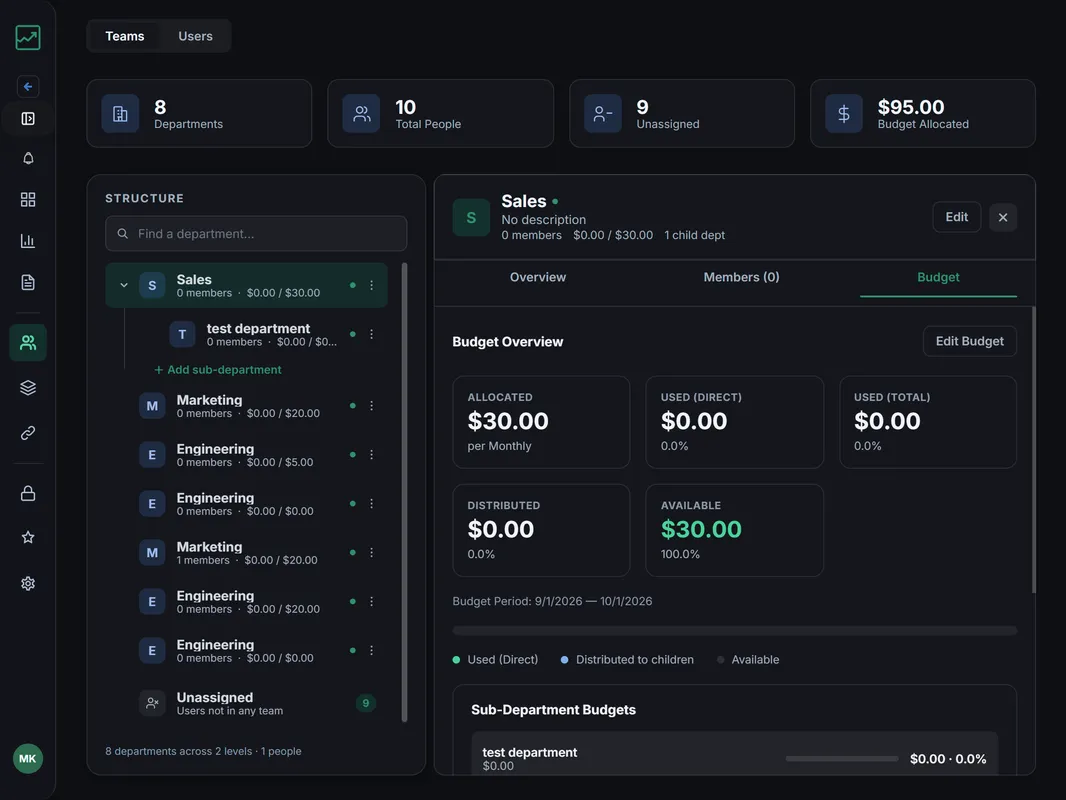Screen dimensions: 1066x800
Task: Select the Unassigned users row
Action: [x=246, y=703]
